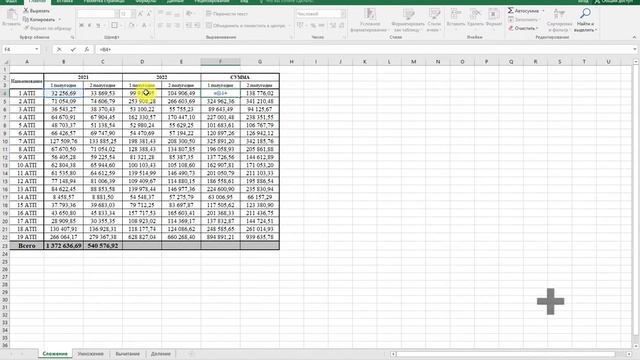Click the Fill Color bucket icon

131,25
